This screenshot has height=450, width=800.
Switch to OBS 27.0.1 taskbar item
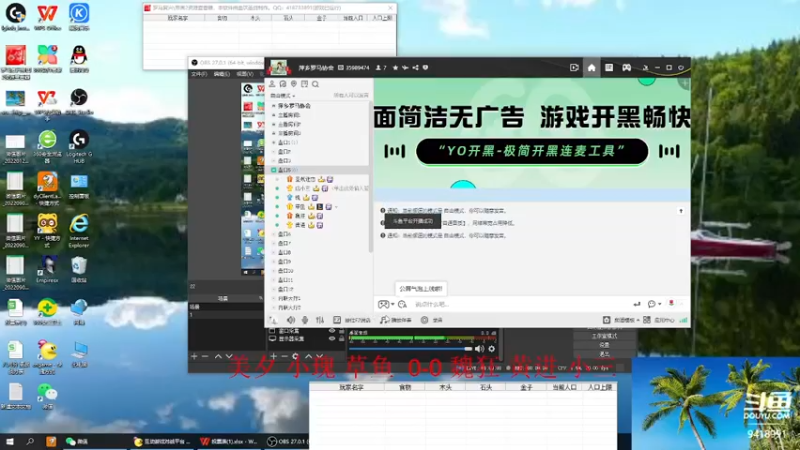pos(288,441)
